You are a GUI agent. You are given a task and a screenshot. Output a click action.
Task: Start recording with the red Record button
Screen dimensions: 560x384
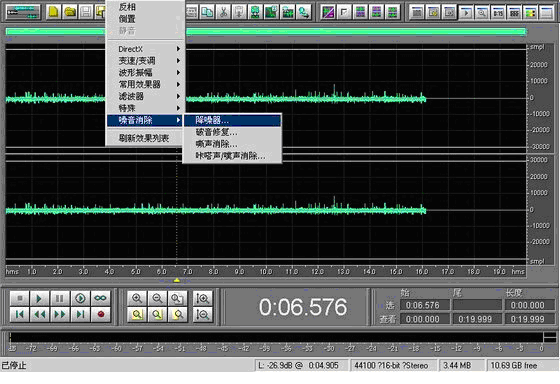click(x=100, y=314)
